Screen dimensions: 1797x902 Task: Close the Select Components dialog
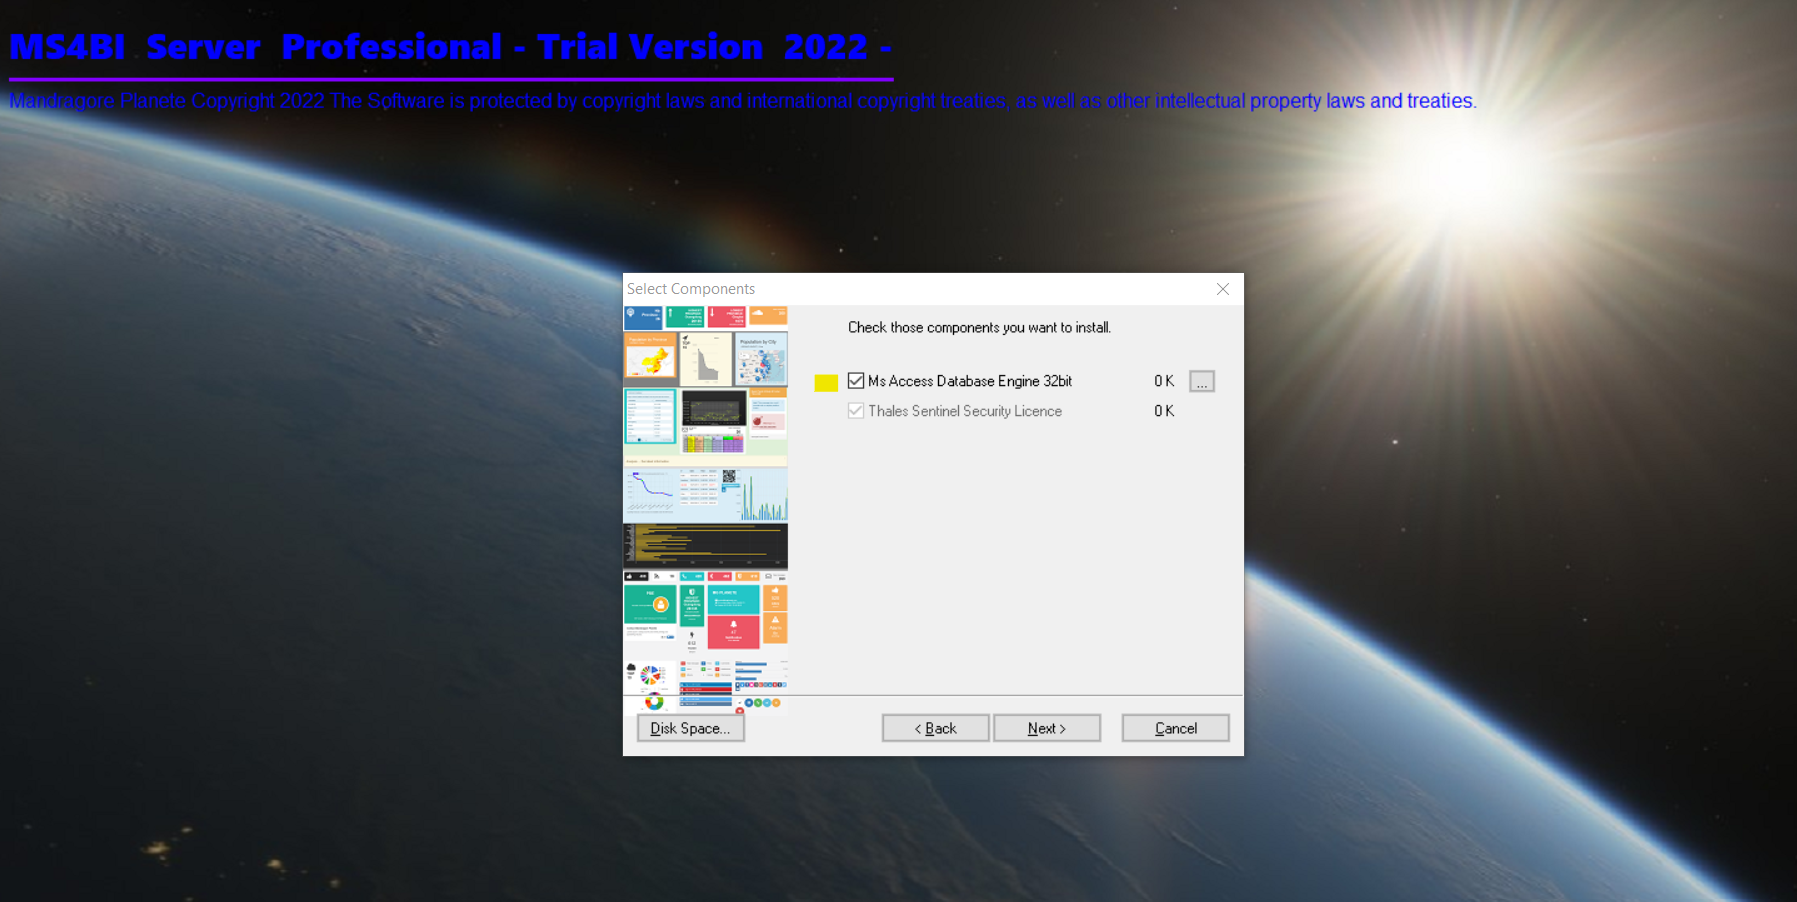(1223, 289)
